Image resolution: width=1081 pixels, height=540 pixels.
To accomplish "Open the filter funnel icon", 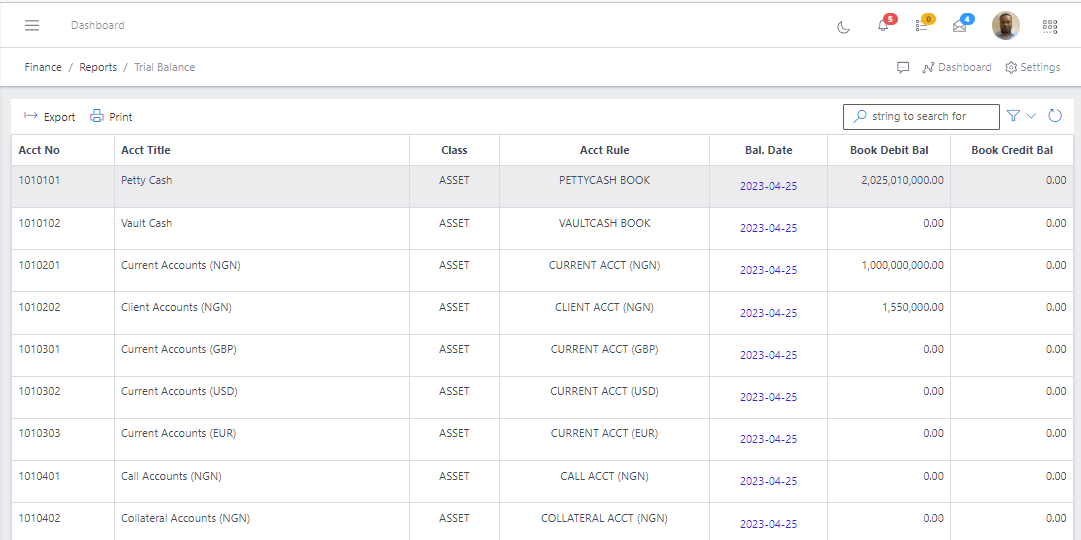I will click(1013, 116).
